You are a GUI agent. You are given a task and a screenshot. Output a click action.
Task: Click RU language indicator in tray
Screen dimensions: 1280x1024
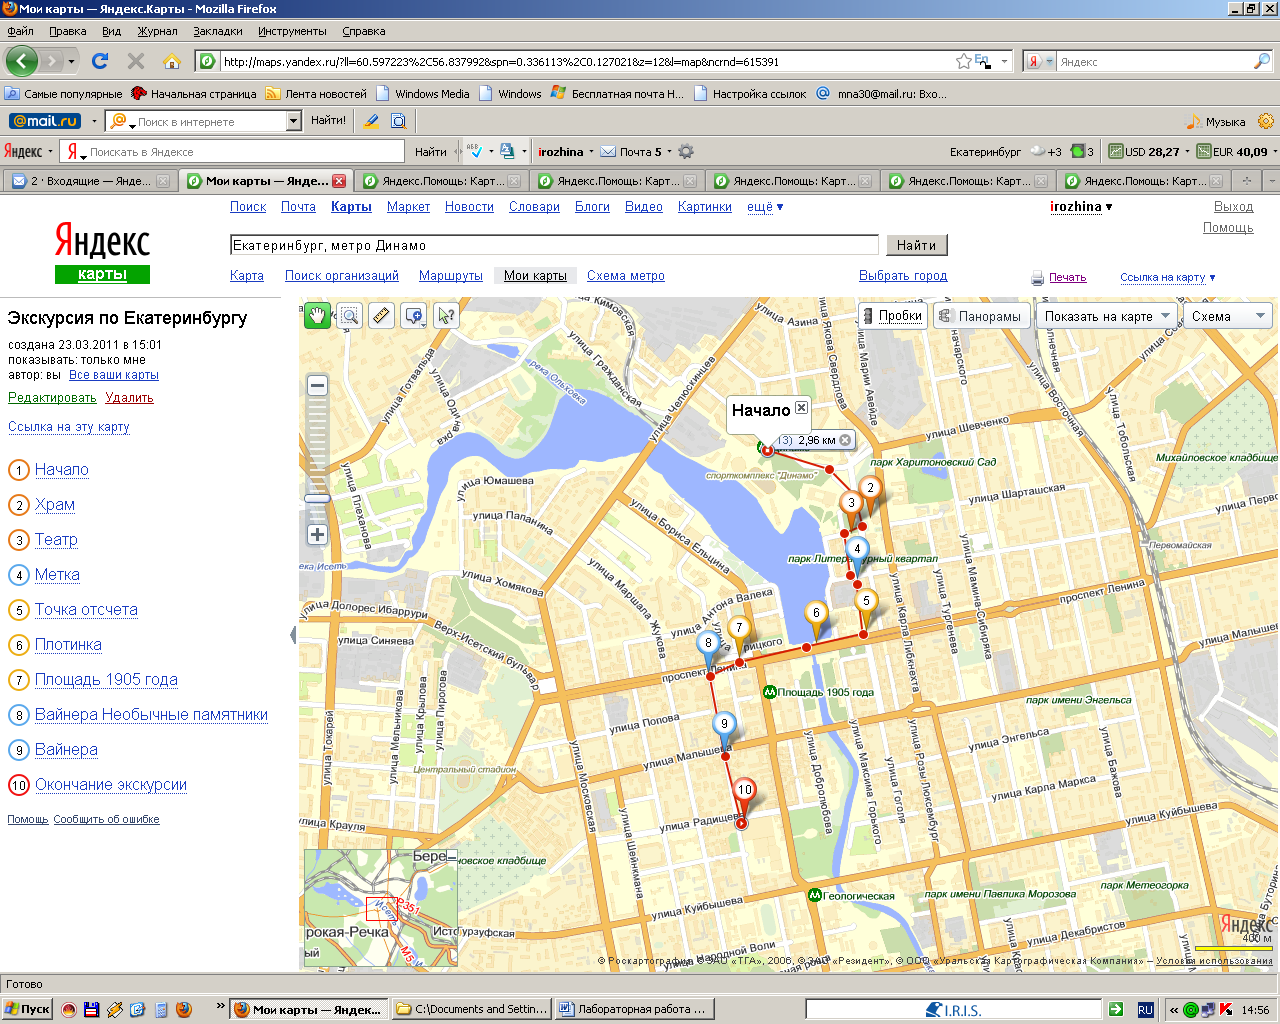(x=1145, y=1010)
